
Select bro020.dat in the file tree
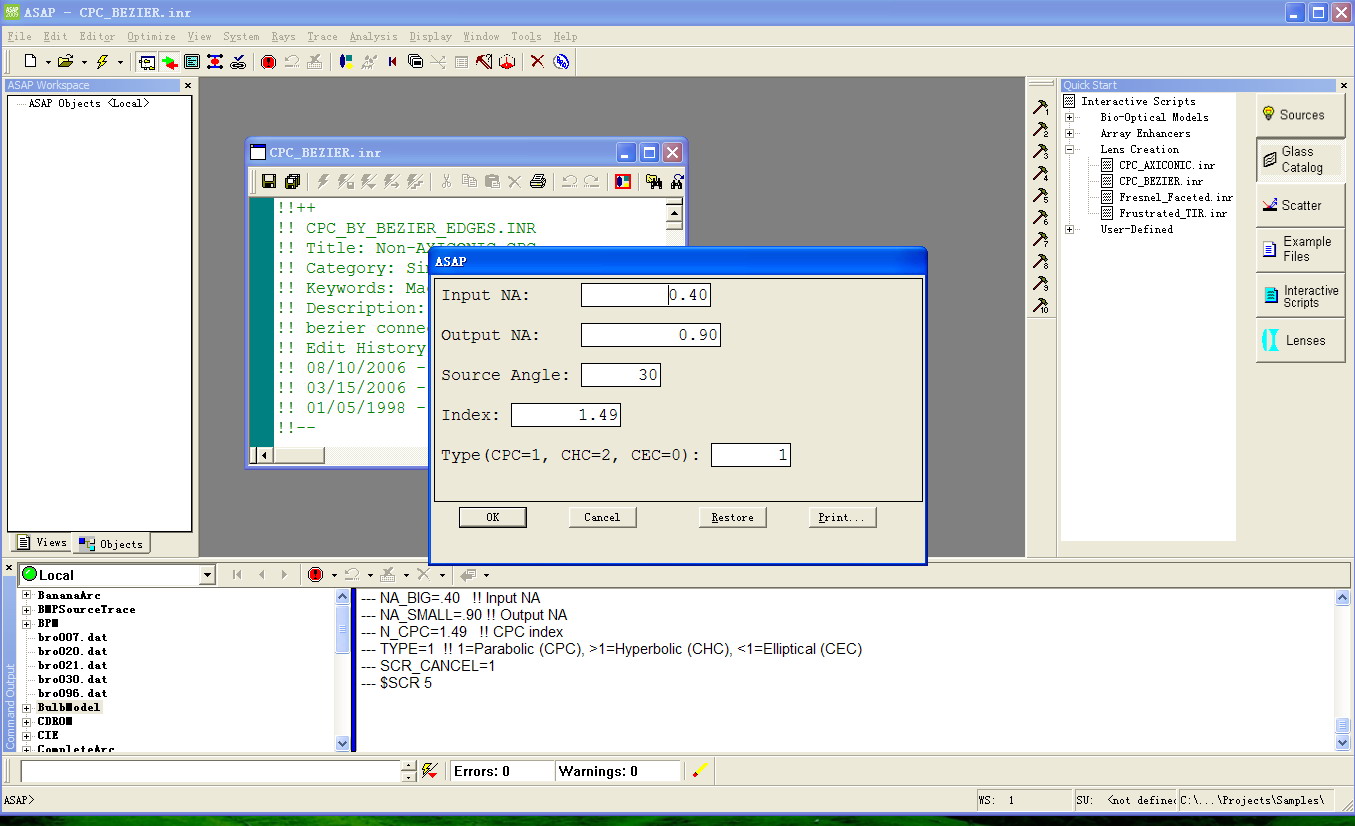(x=72, y=651)
